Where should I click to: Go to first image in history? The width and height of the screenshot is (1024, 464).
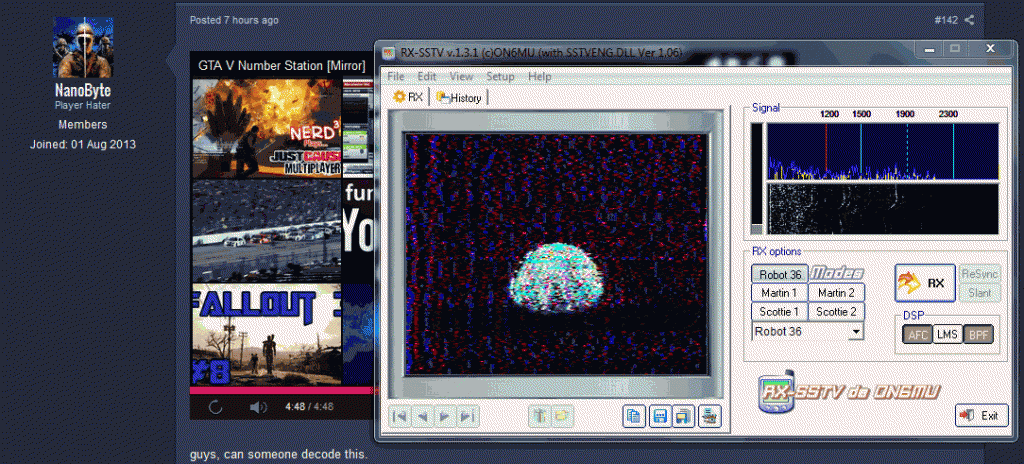point(400,416)
